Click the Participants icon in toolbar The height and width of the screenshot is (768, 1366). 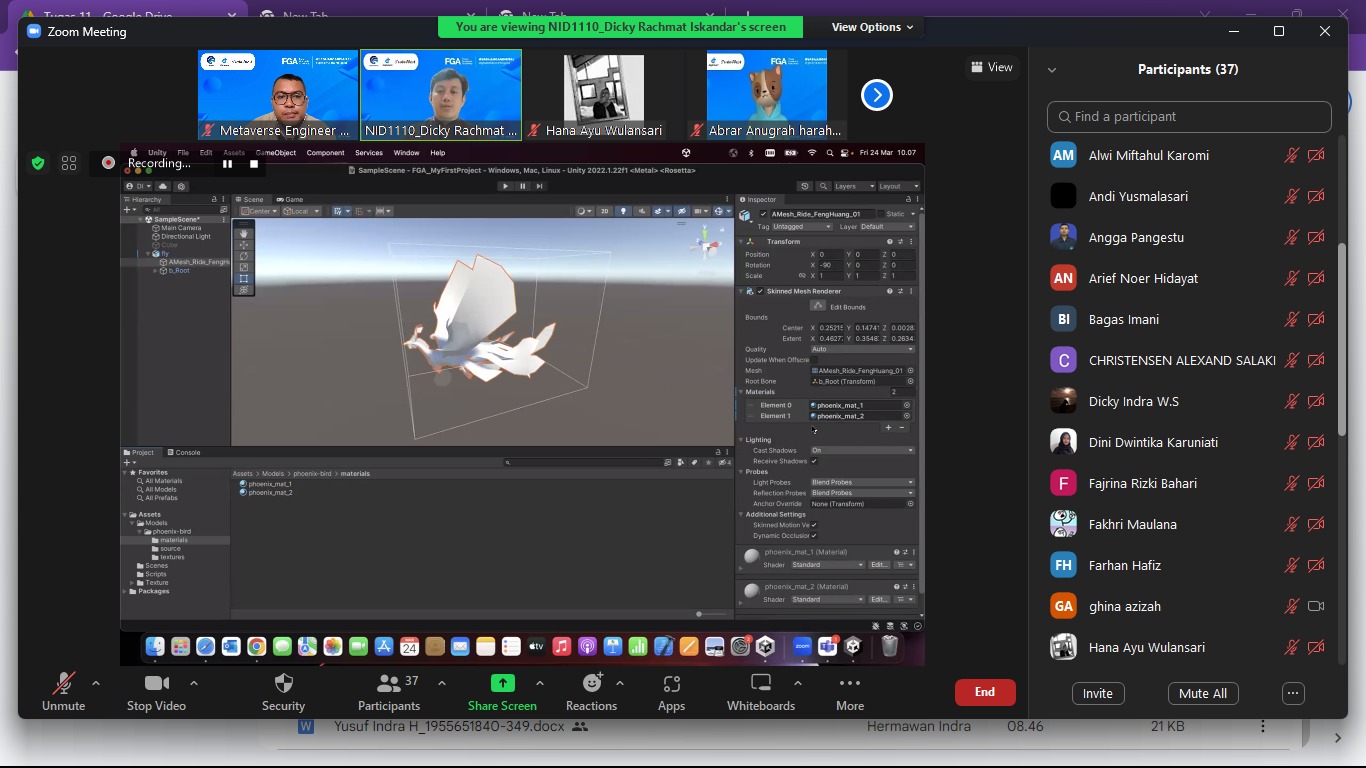(x=388, y=684)
